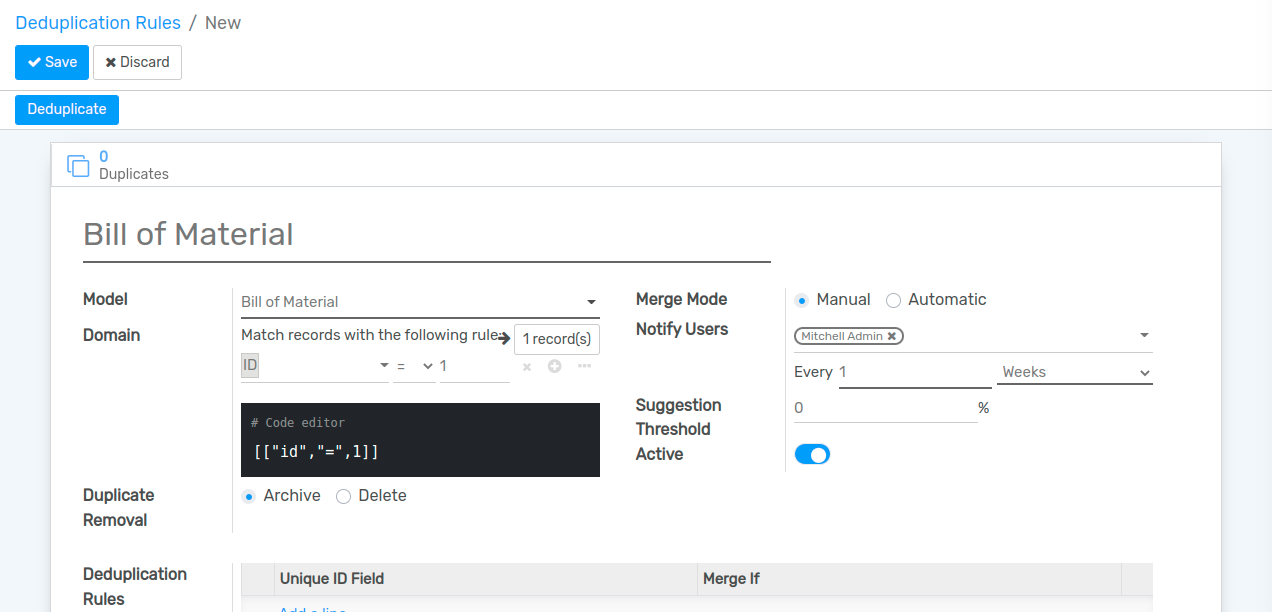Add a domain branch with ellipsis icon
This screenshot has width=1272, height=612.
coord(584,367)
